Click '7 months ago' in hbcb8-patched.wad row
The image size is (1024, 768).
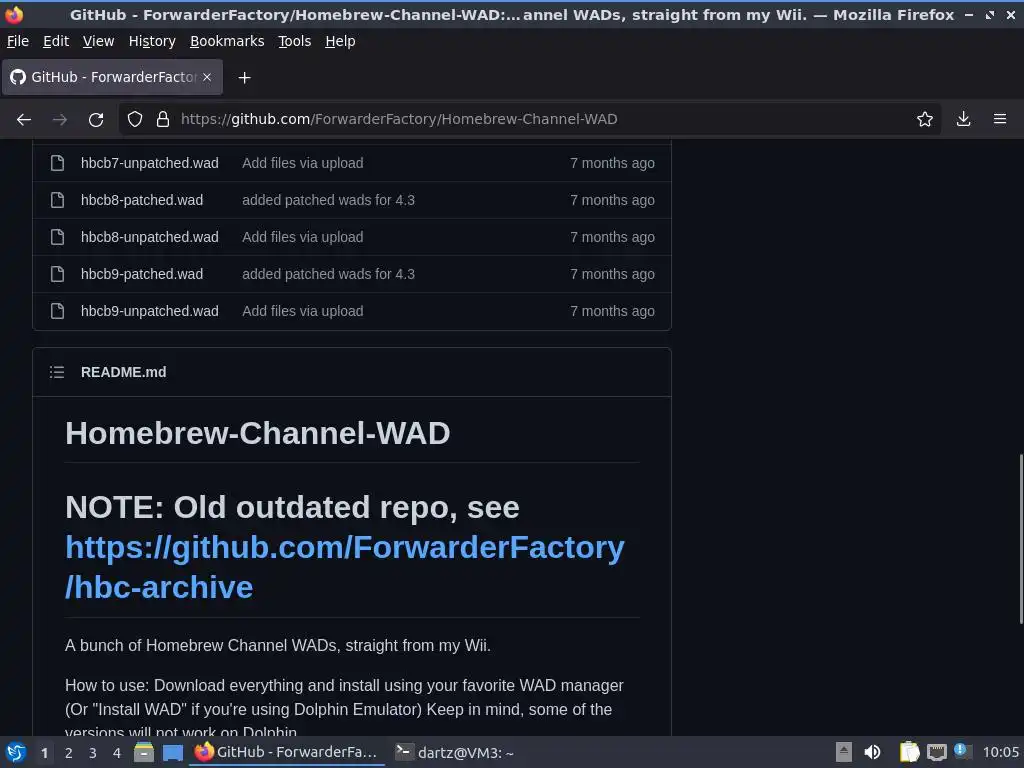coord(612,200)
